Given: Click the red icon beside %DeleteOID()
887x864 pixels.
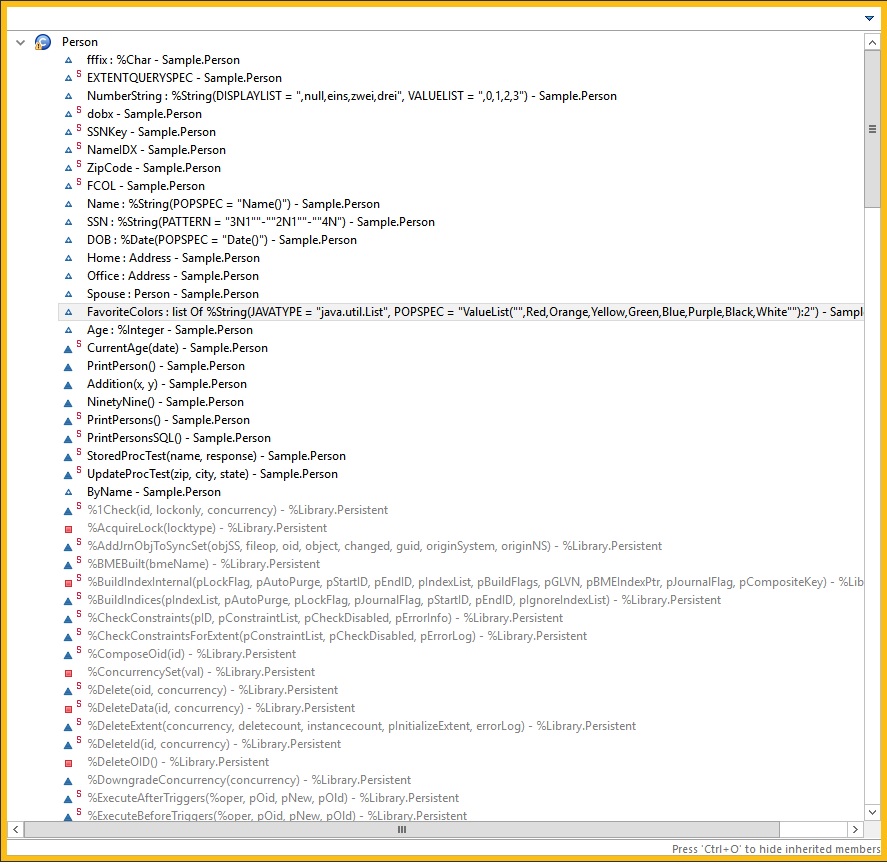Looking at the screenshot, I should (68, 763).
